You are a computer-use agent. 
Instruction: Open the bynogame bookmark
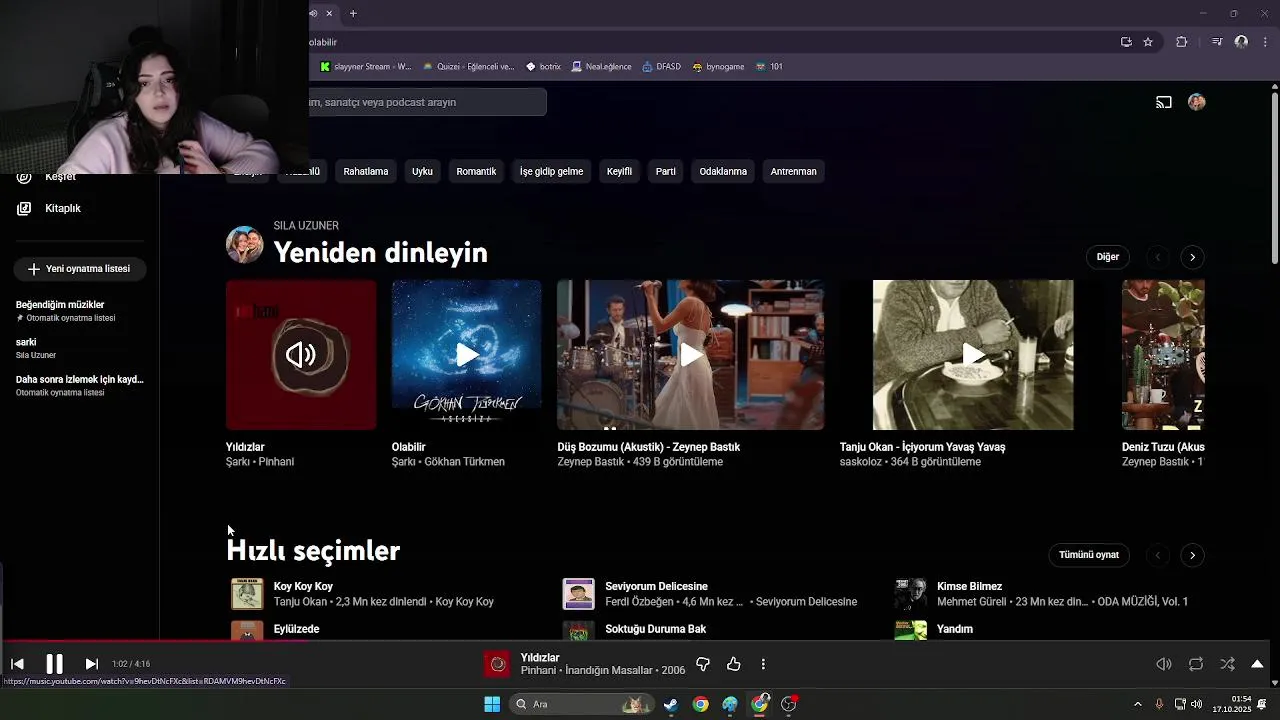coord(718,67)
